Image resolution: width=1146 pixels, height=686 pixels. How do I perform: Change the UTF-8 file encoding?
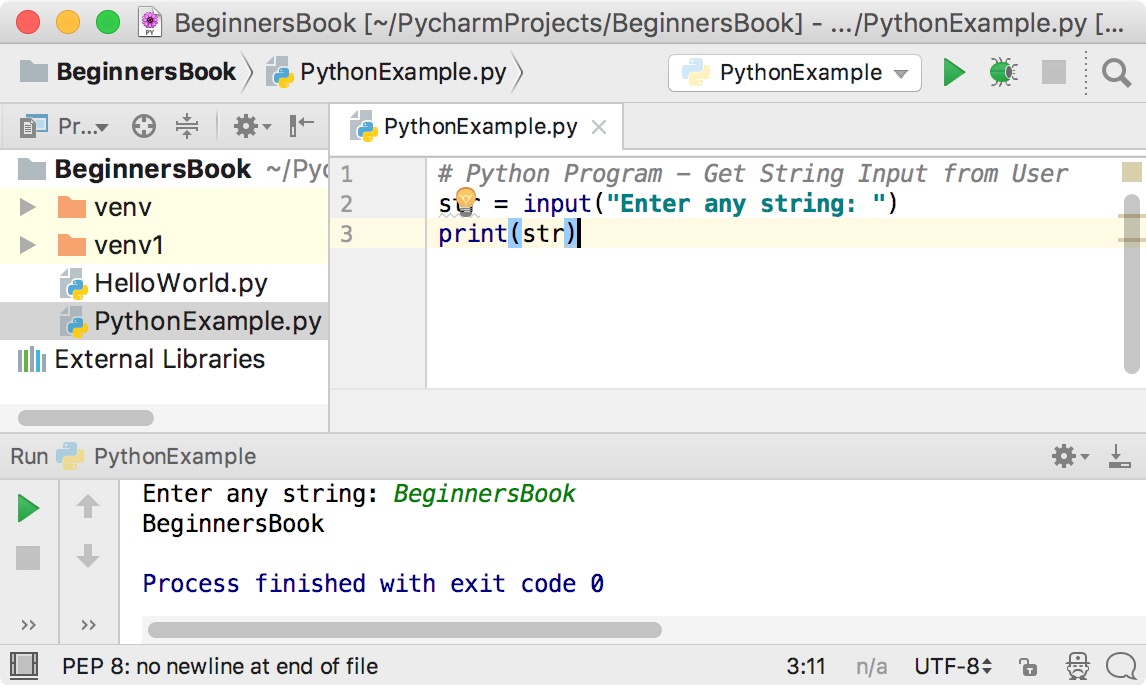point(953,666)
